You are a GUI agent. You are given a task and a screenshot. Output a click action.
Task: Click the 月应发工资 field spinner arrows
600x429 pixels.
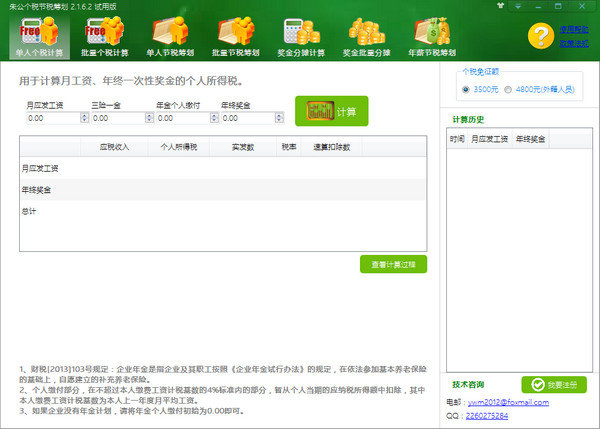[85, 118]
